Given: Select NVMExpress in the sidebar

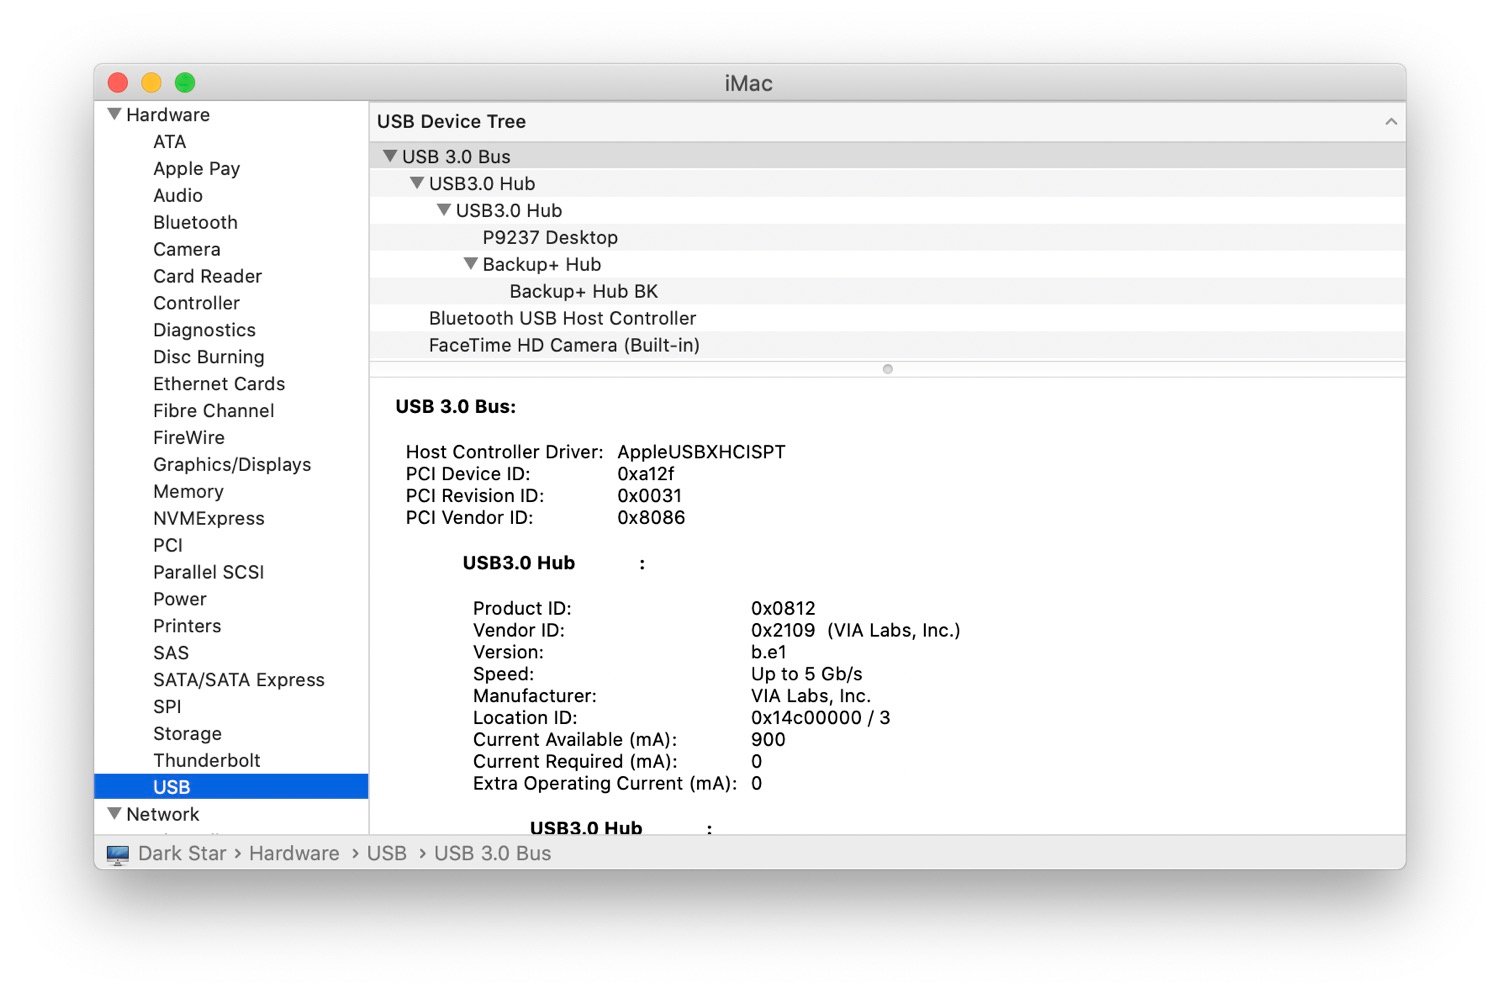Looking at the screenshot, I should 209,518.
